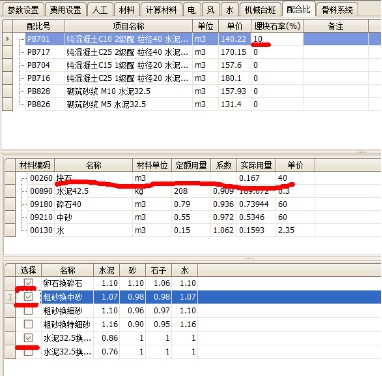Screen dimensions: 382x376
Task: Select the PB704 mix ratio row
Action: coord(190,65)
